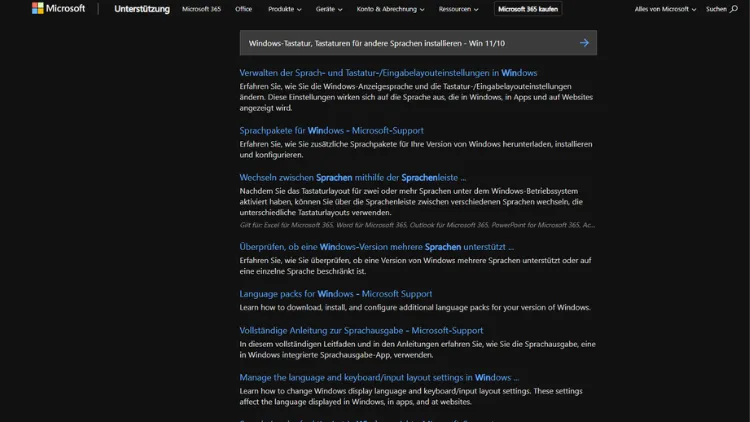This screenshot has height=422, width=750.
Task: Open Language packs for Windows - Microsoft Support result
Action: [336, 294]
